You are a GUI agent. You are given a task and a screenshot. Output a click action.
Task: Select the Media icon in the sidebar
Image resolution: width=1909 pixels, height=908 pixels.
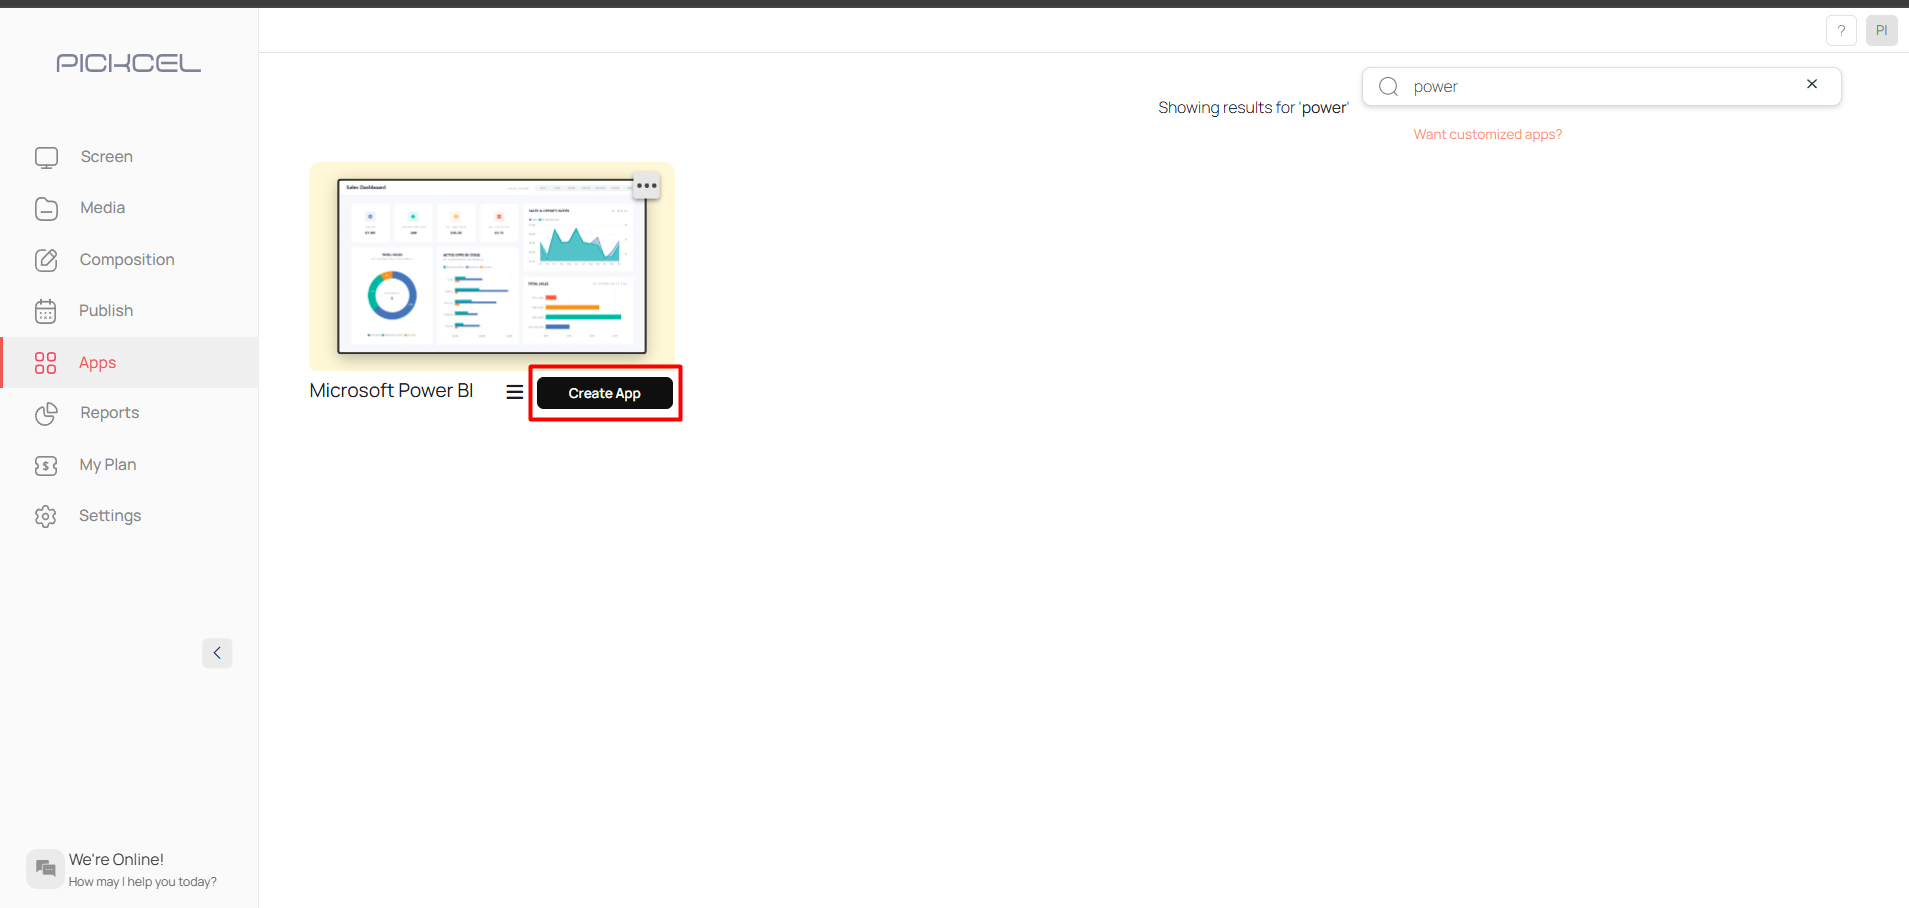coord(46,208)
